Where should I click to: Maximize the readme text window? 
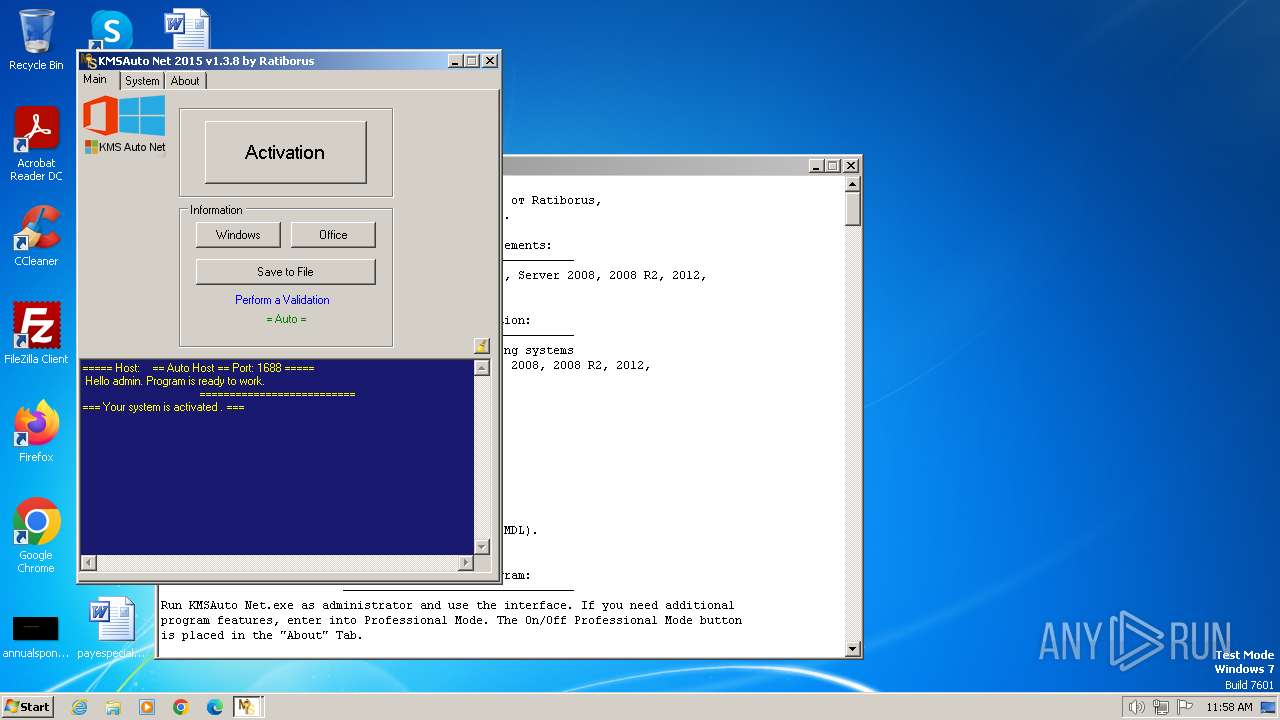pos(833,166)
